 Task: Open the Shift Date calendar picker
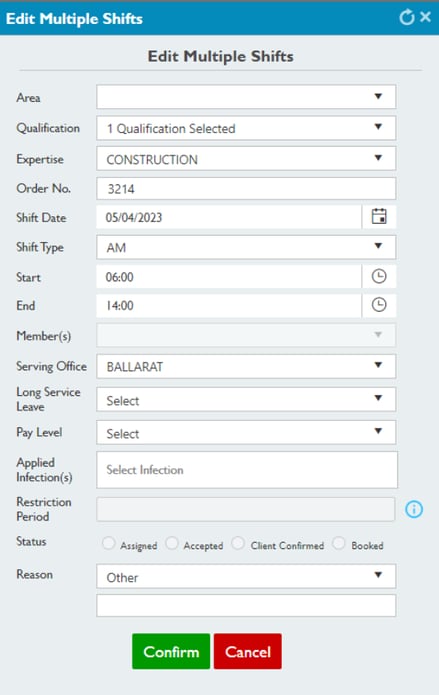point(379,217)
